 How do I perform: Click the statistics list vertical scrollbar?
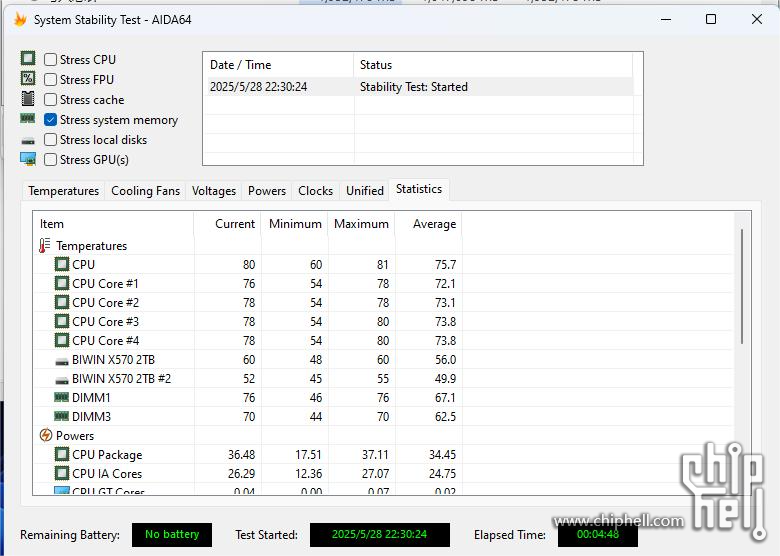[742, 286]
